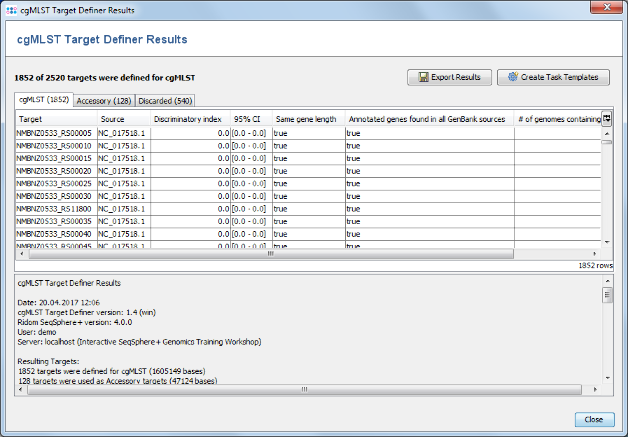Select the row NMBNZ0533_RS00015

[308, 158]
